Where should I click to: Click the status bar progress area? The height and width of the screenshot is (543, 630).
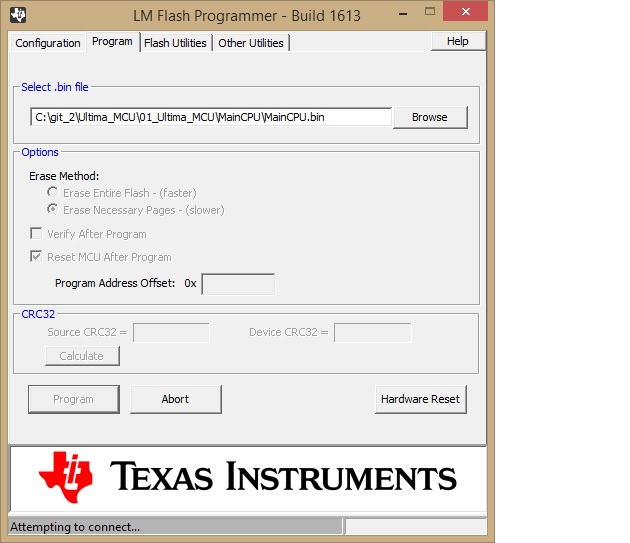click(416, 527)
